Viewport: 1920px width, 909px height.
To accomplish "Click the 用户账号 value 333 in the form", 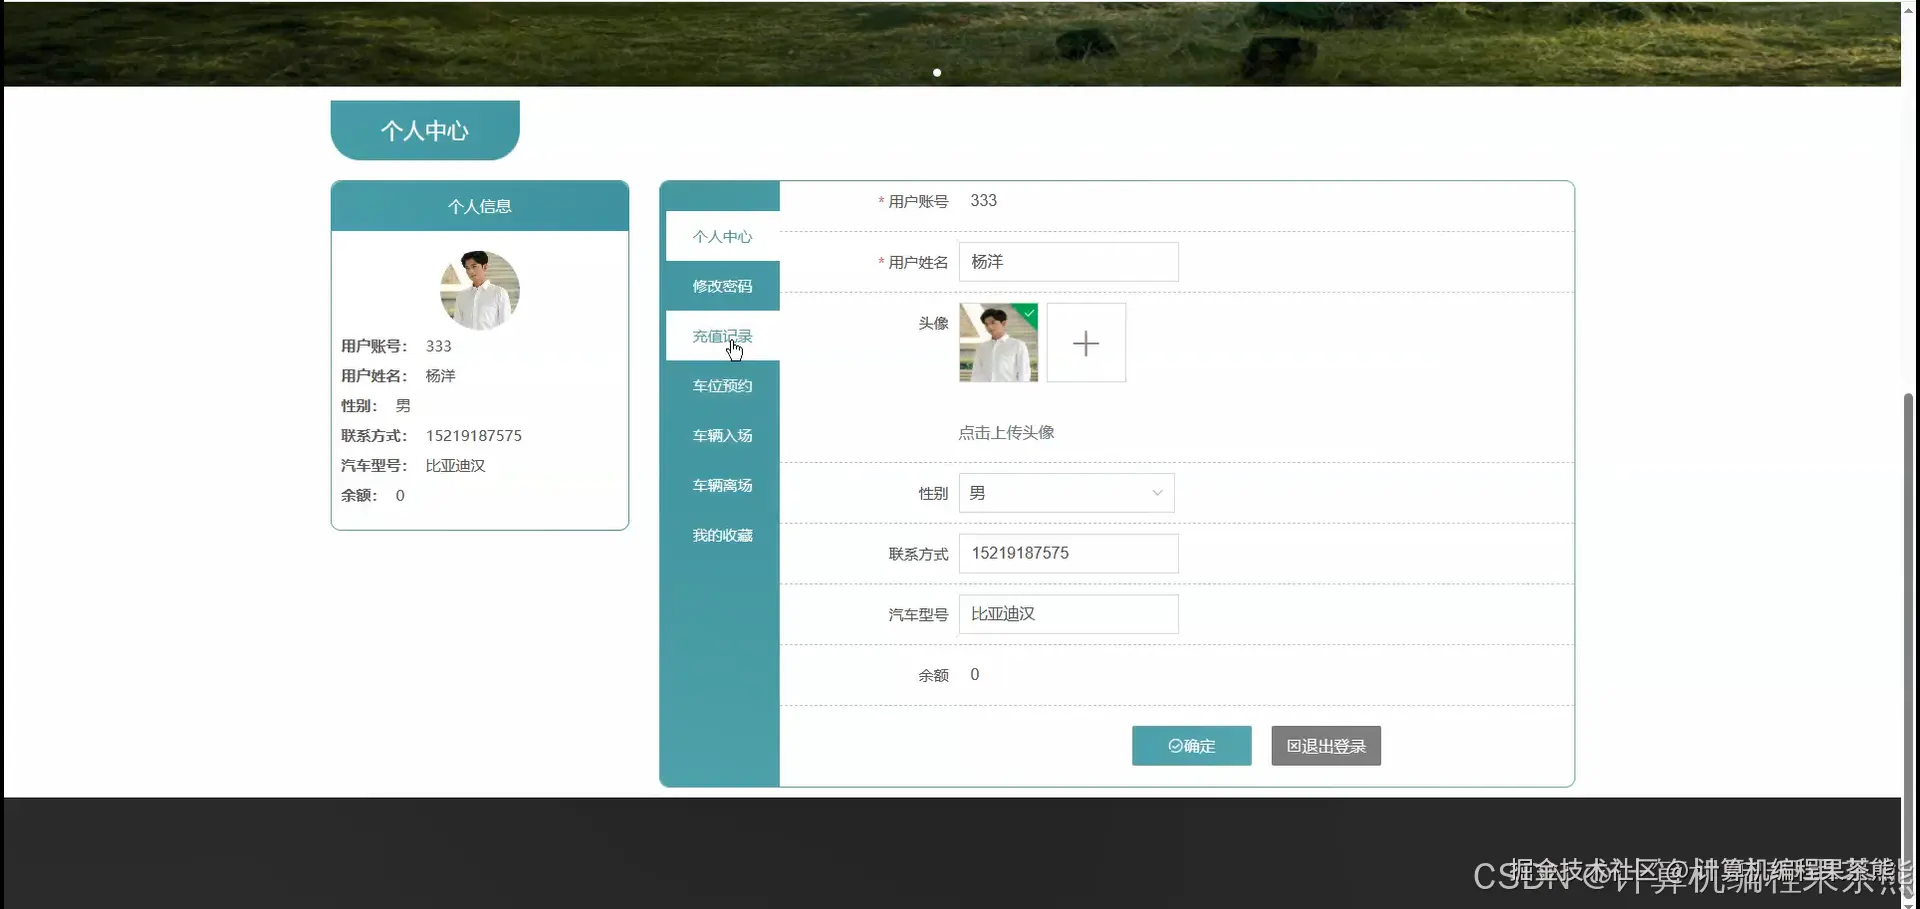I will [x=984, y=201].
